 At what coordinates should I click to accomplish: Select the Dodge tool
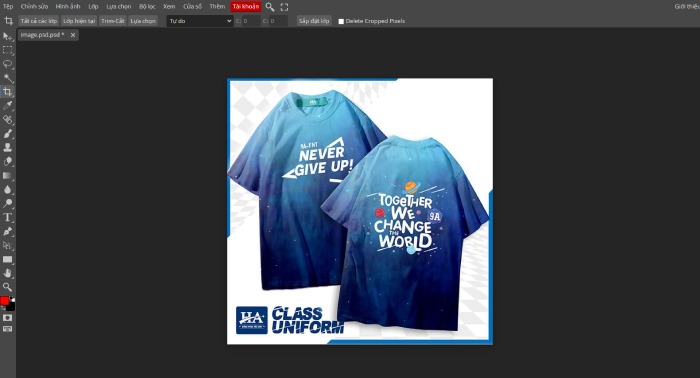(x=8, y=204)
